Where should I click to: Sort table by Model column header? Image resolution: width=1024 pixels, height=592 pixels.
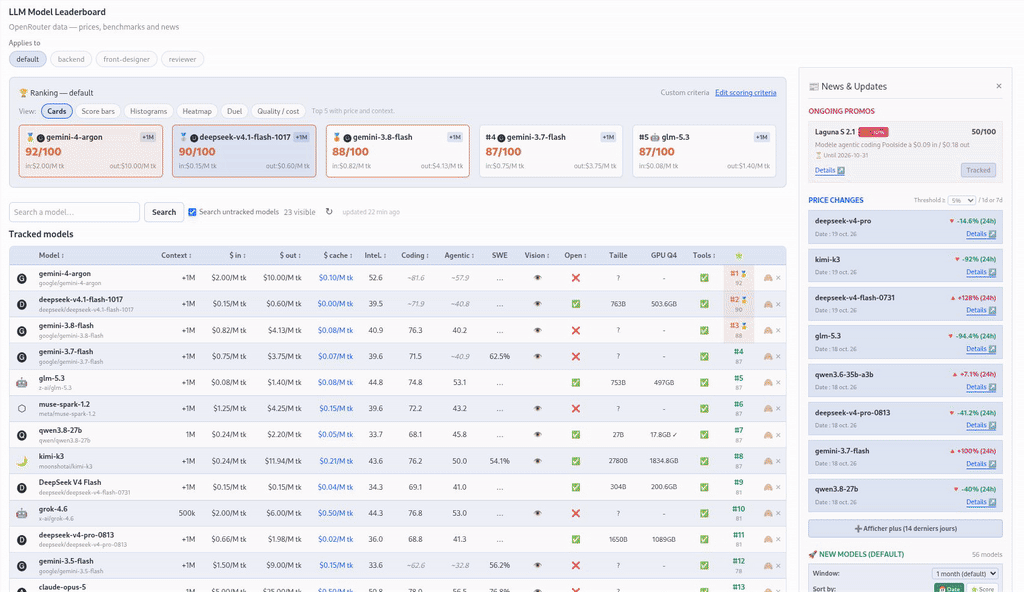tap(51, 255)
